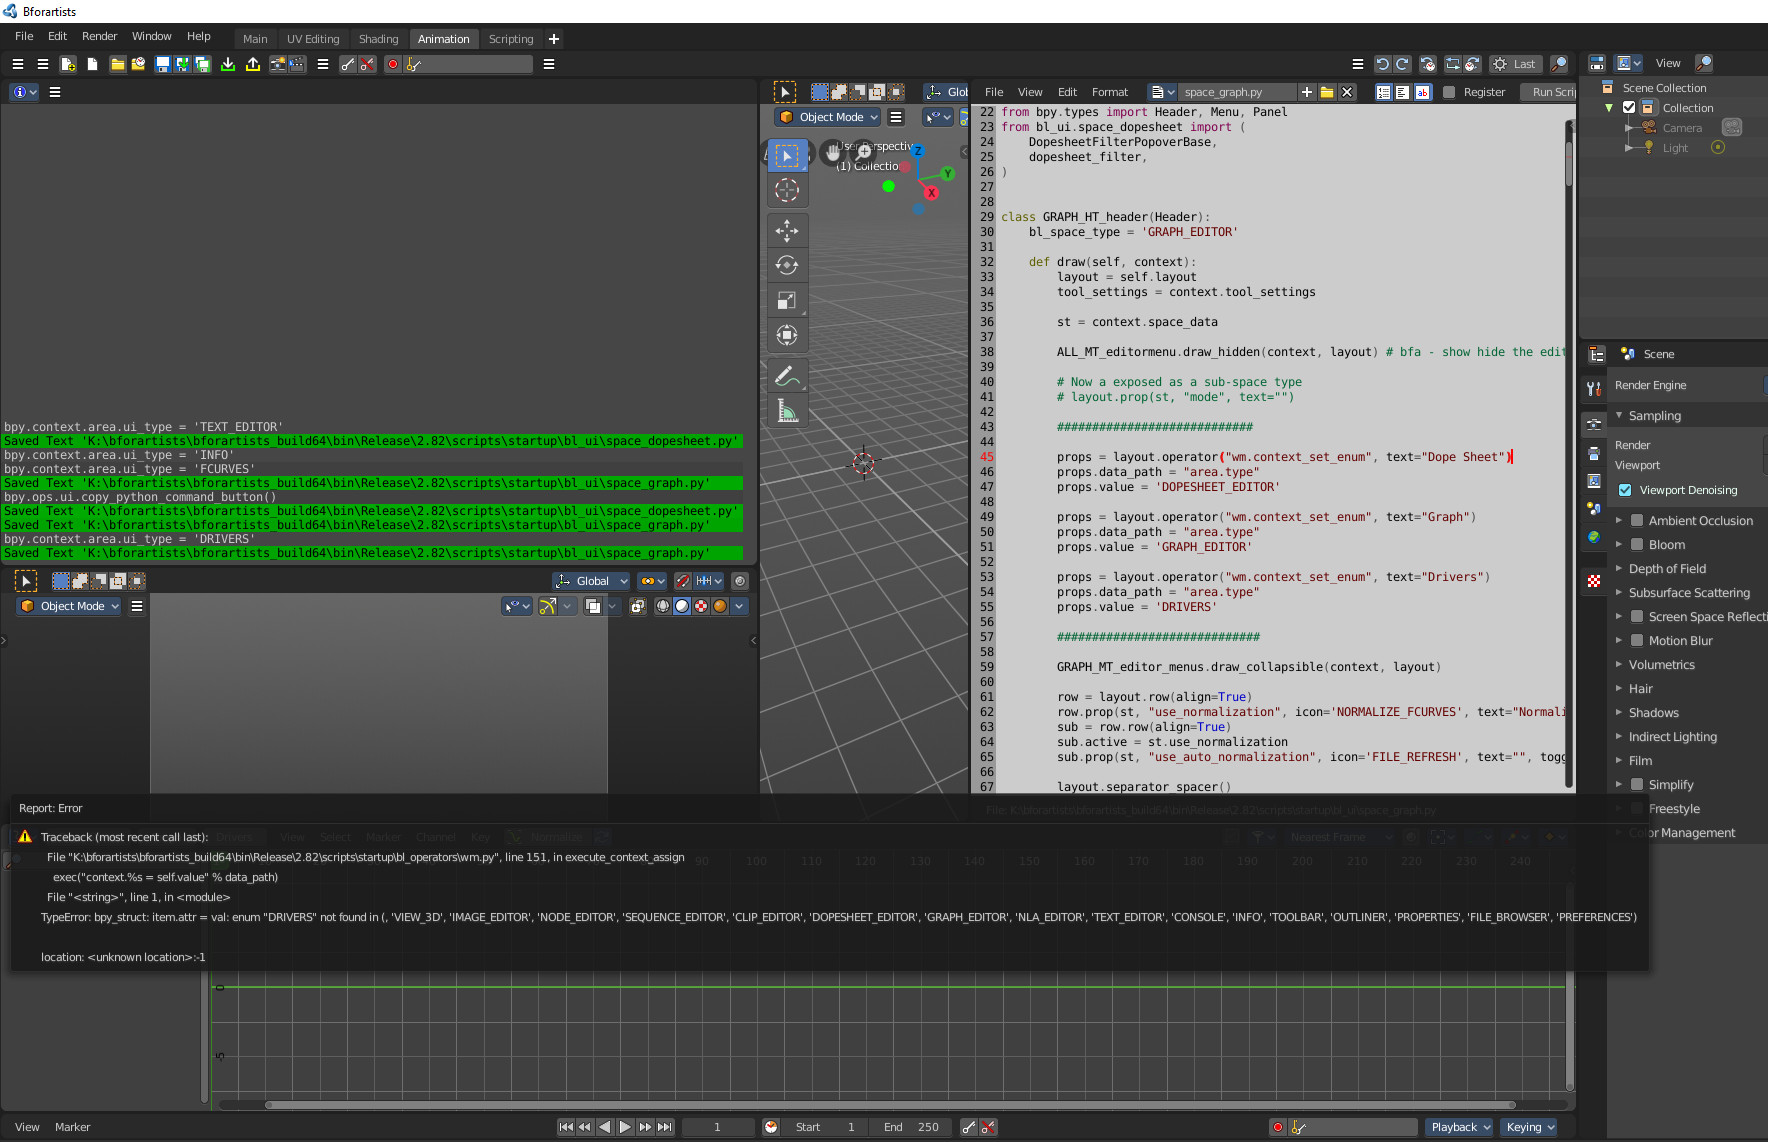Viewport: 1768px width, 1142px height.
Task: Switch to the Scripting workspace tab
Action: [511, 39]
